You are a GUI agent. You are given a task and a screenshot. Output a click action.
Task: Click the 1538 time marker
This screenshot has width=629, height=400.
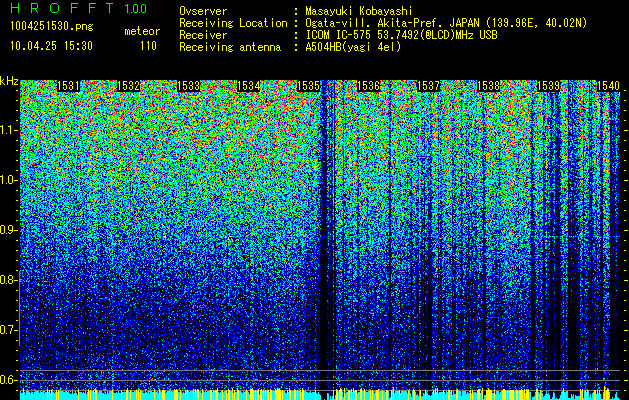[489, 86]
